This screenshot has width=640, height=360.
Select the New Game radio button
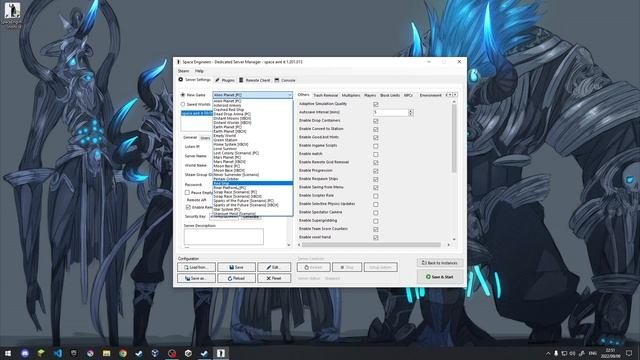click(x=183, y=95)
